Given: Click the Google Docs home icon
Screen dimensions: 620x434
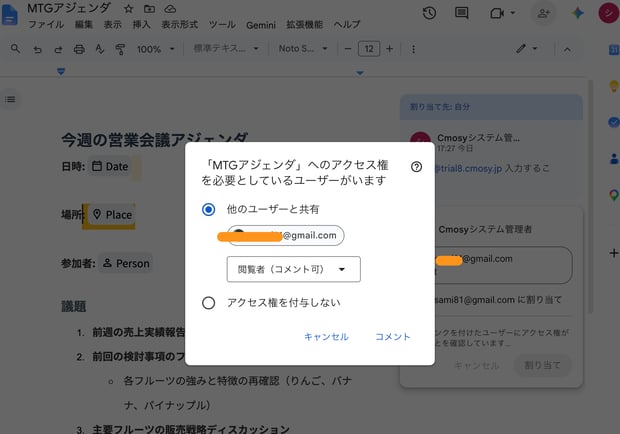Looking at the screenshot, I should [x=9, y=14].
